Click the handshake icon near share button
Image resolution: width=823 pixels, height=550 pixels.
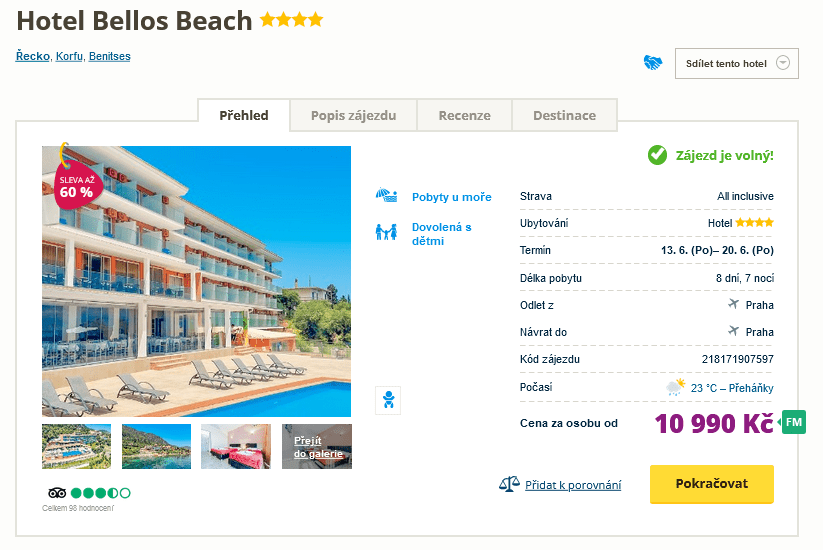click(x=653, y=63)
